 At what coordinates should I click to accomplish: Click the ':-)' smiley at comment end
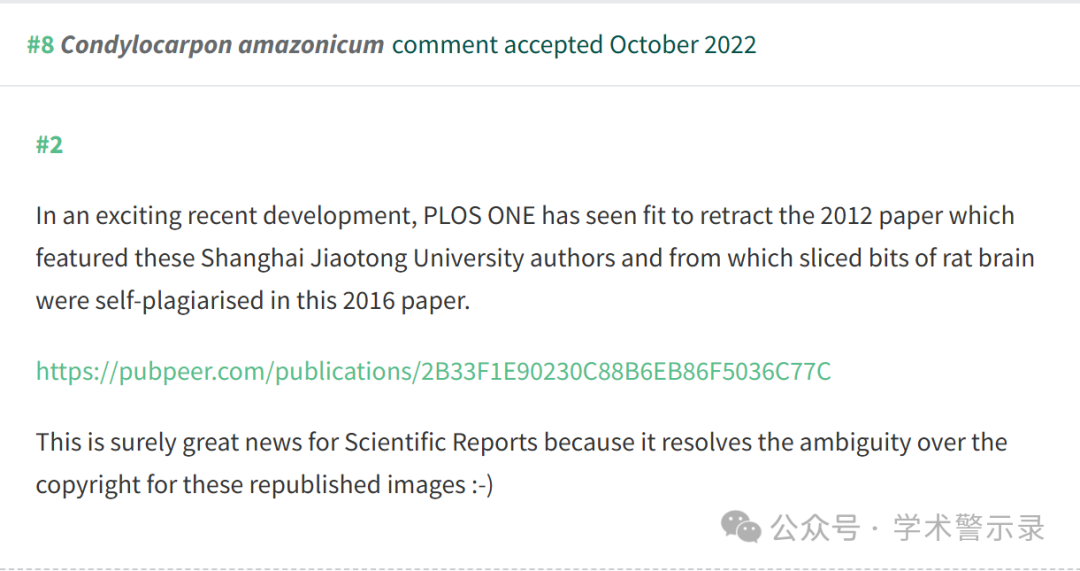[482, 485]
